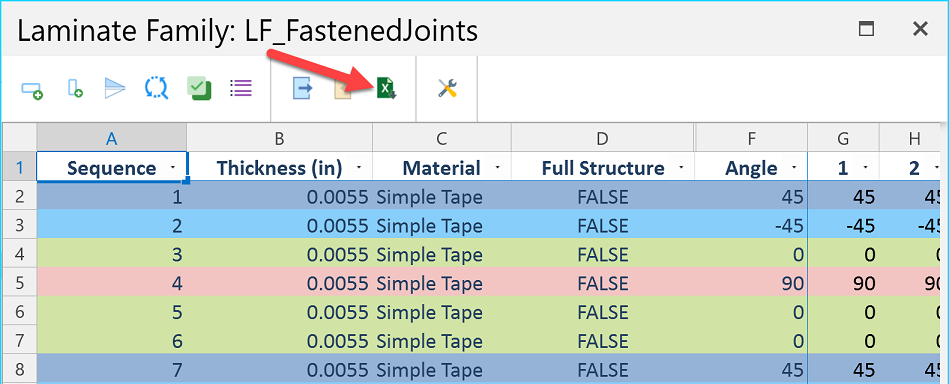Click Sequence cell with value 5
The image size is (949, 384).
point(111,312)
